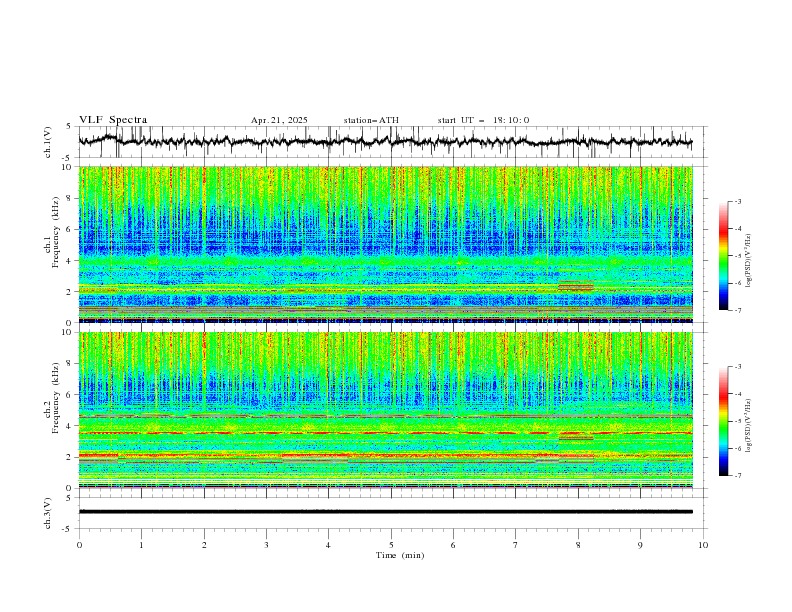
Task: Click the "-3" label on upper color bar
Action: coord(737,201)
